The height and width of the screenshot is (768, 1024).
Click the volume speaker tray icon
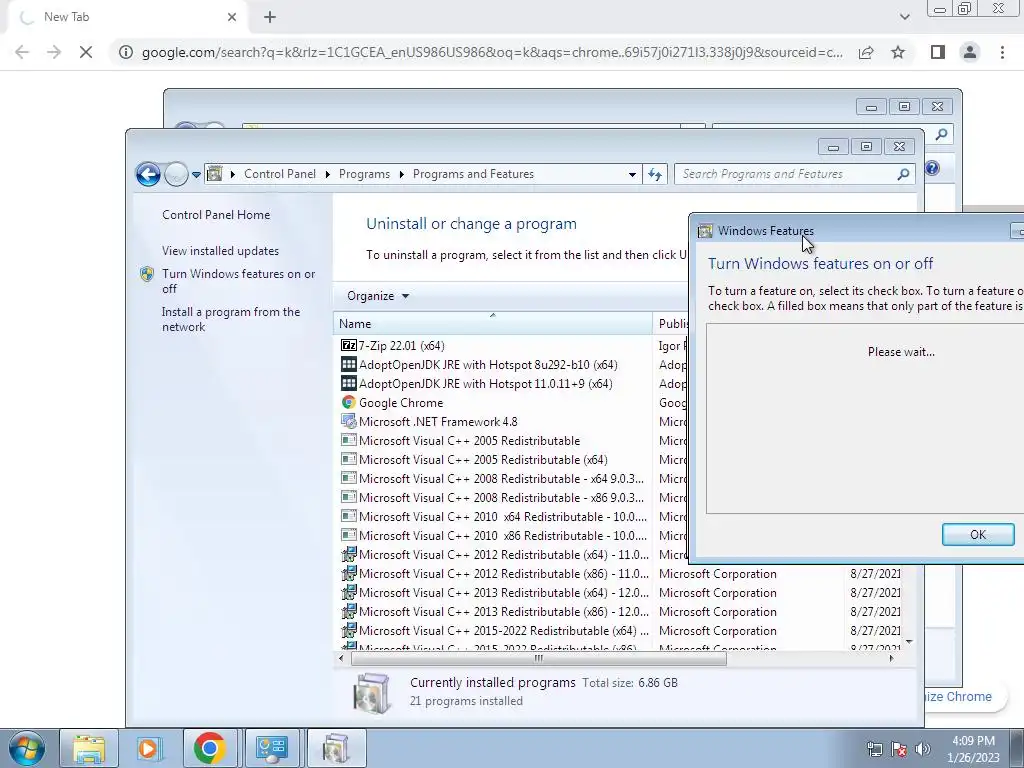point(923,749)
